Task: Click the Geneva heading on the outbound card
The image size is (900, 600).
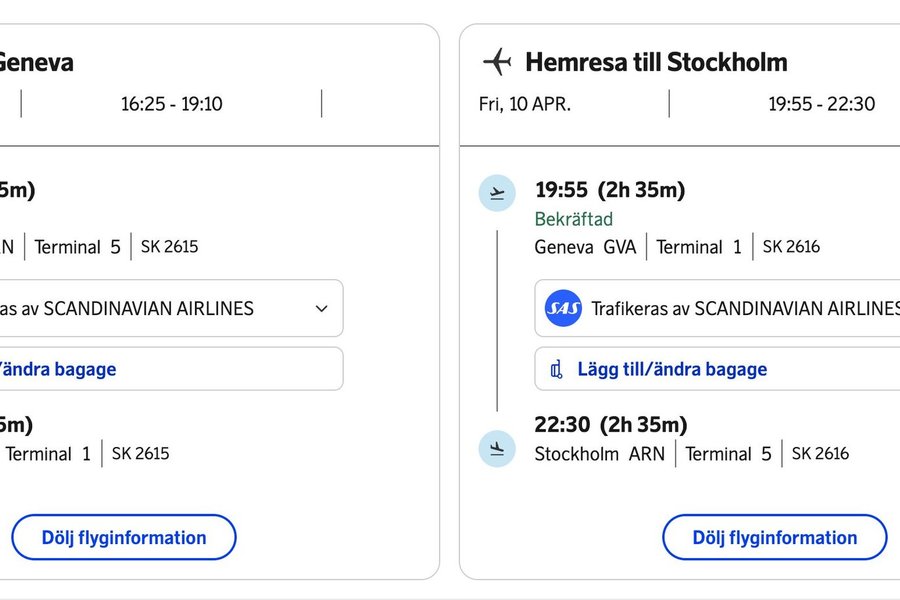Action: pyautogui.click(x=35, y=62)
